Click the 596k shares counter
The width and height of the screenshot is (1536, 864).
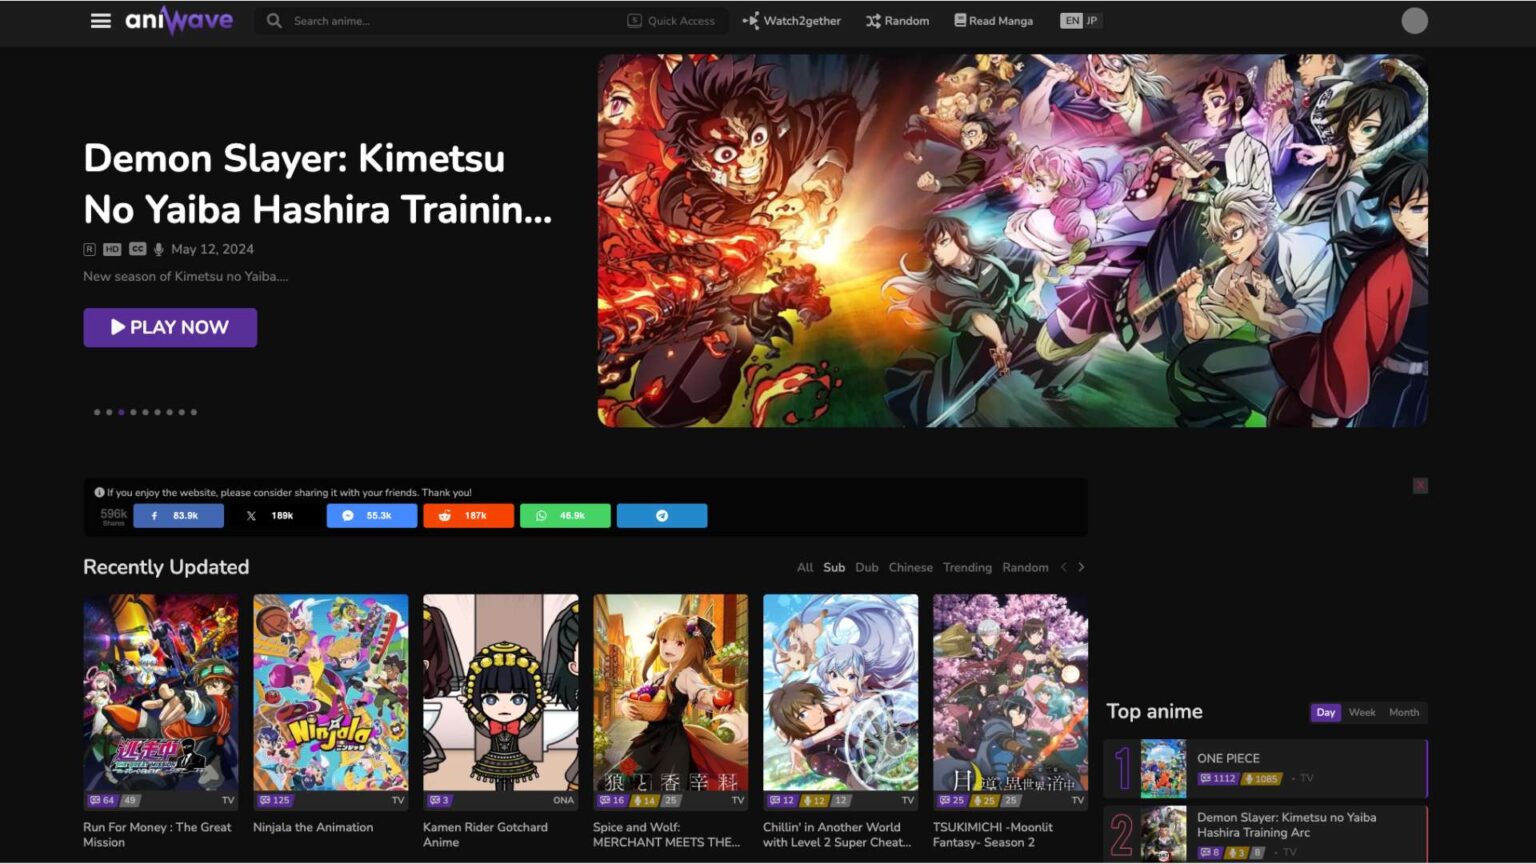click(114, 515)
